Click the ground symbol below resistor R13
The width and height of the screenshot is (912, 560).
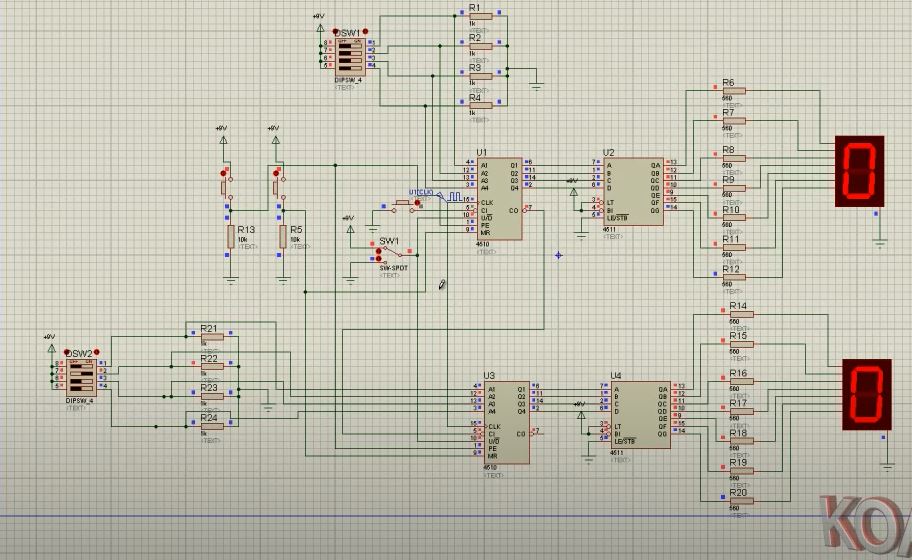pyautogui.click(x=231, y=281)
